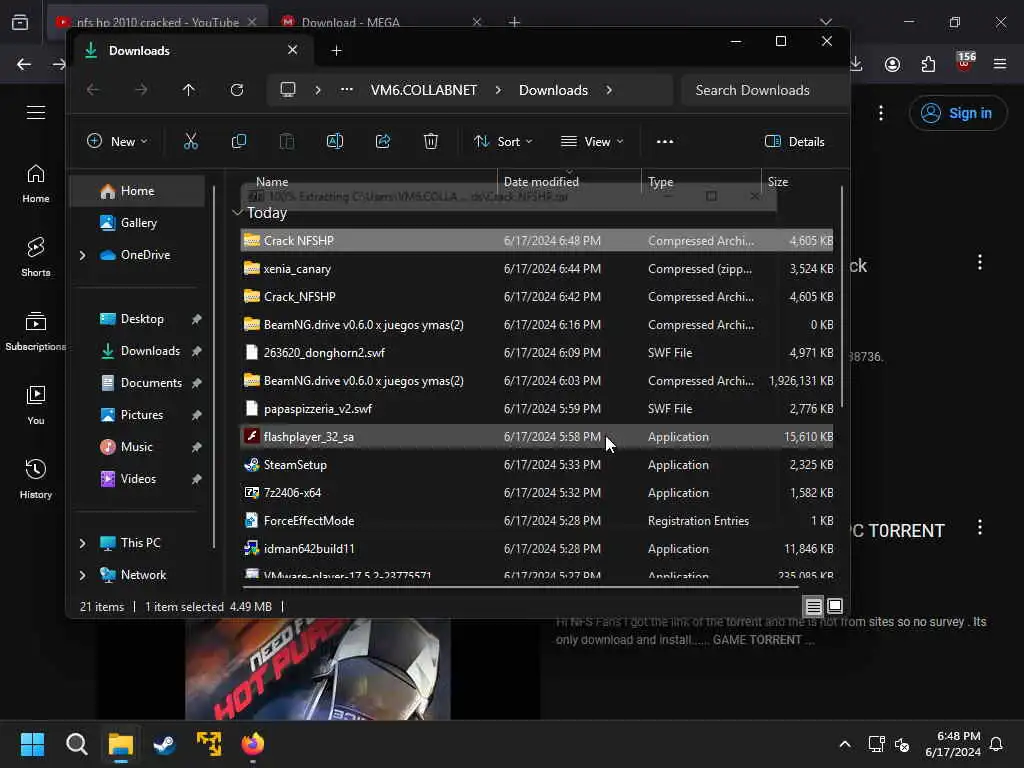Click the Copy icon in Explorer toolbar
This screenshot has width=1024, height=768.
pos(239,141)
